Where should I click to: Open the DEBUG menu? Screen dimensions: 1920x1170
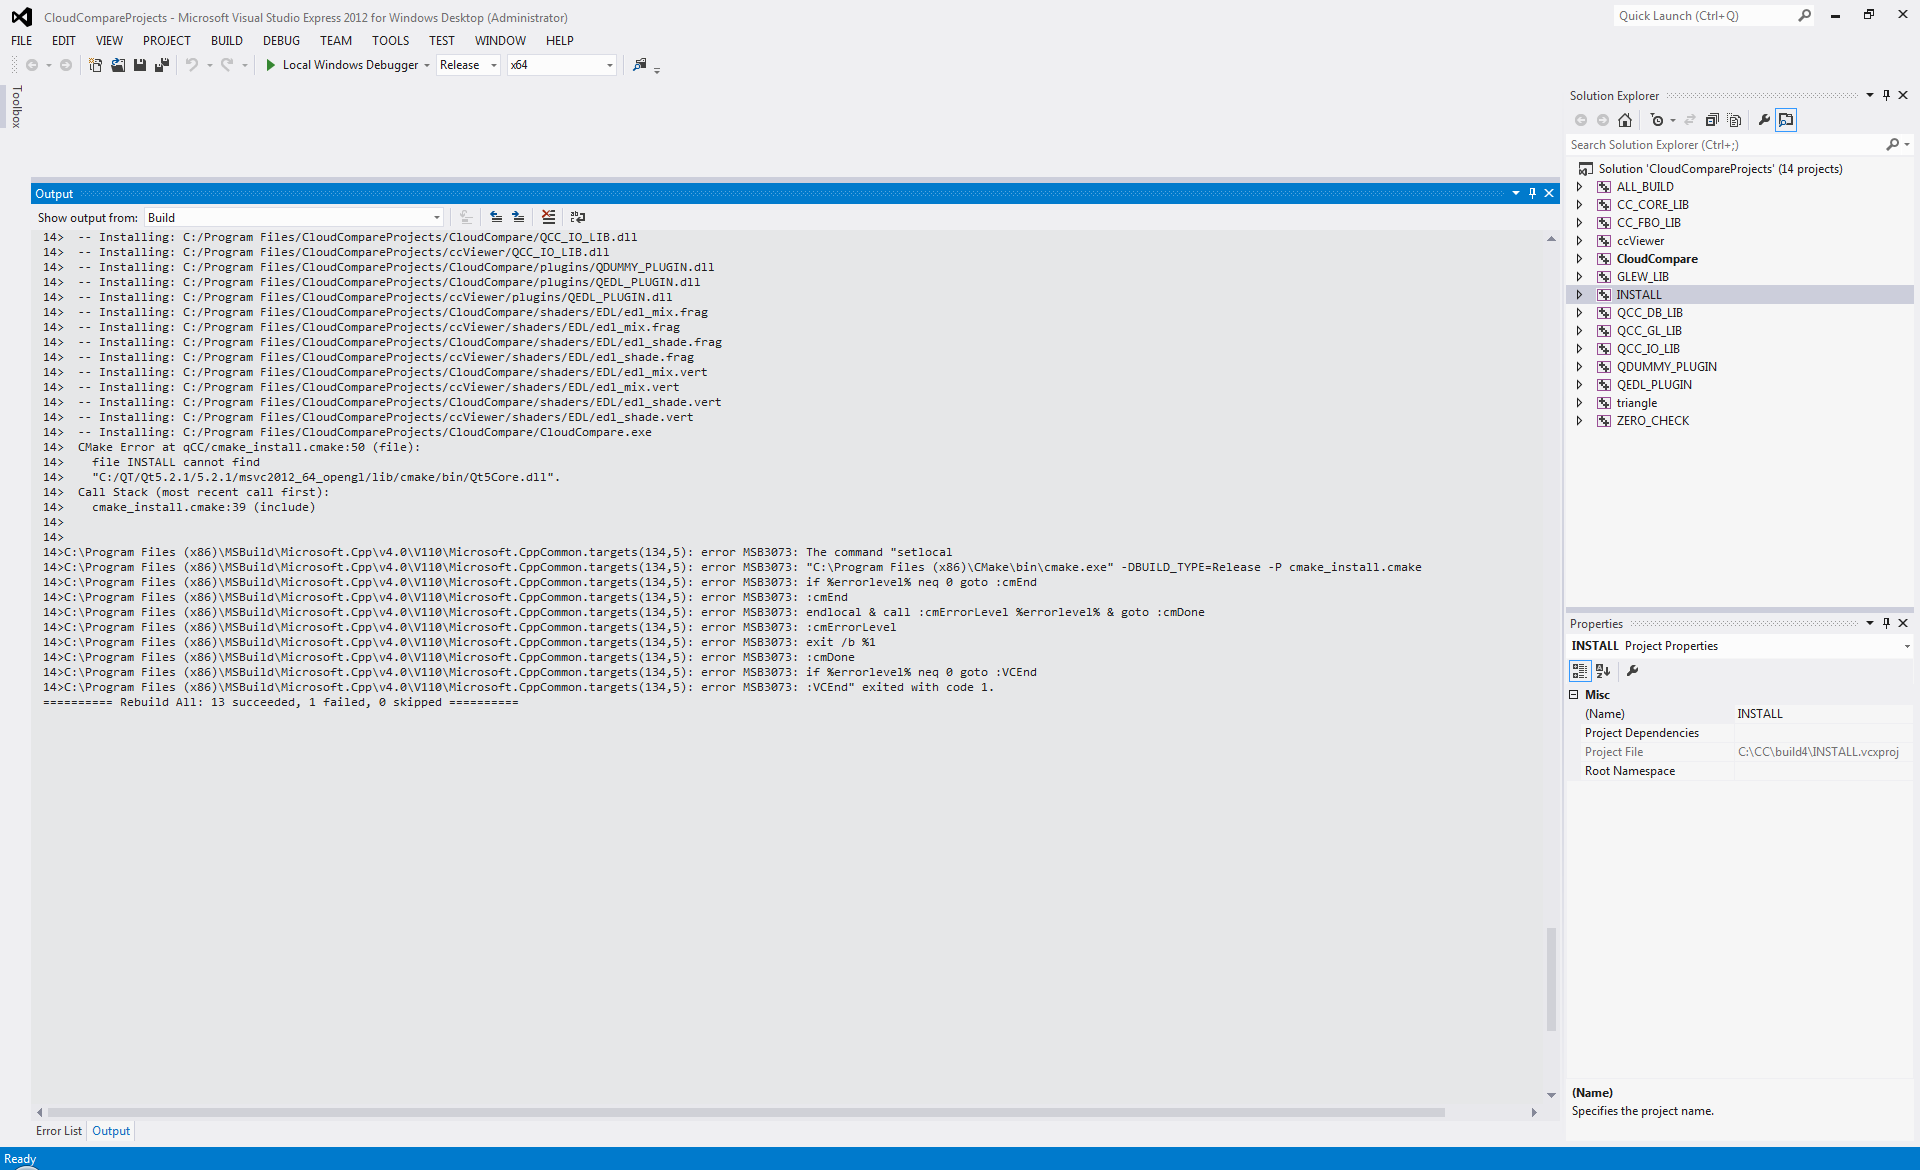click(280, 40)
